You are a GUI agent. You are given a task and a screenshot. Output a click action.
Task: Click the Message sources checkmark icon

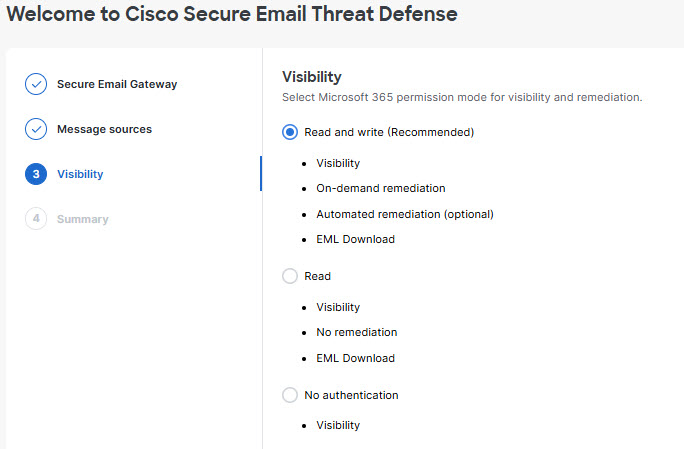[36, 129]
